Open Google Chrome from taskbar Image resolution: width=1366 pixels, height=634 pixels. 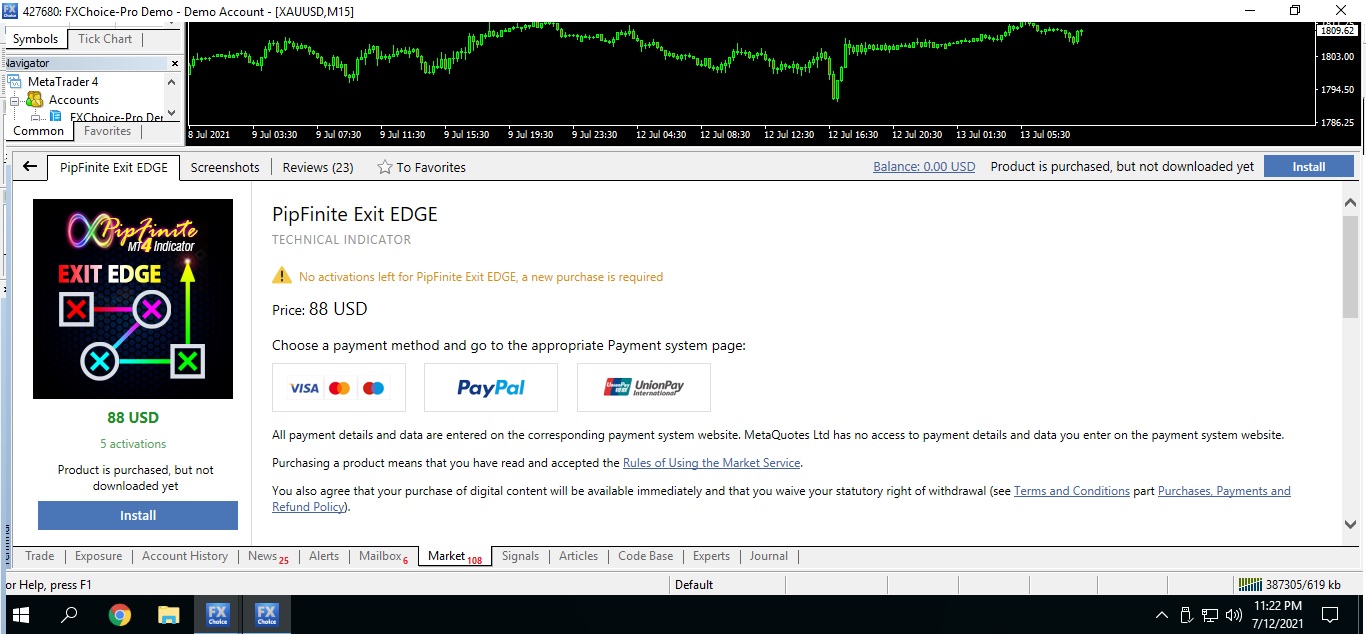[x=119, y=615]
